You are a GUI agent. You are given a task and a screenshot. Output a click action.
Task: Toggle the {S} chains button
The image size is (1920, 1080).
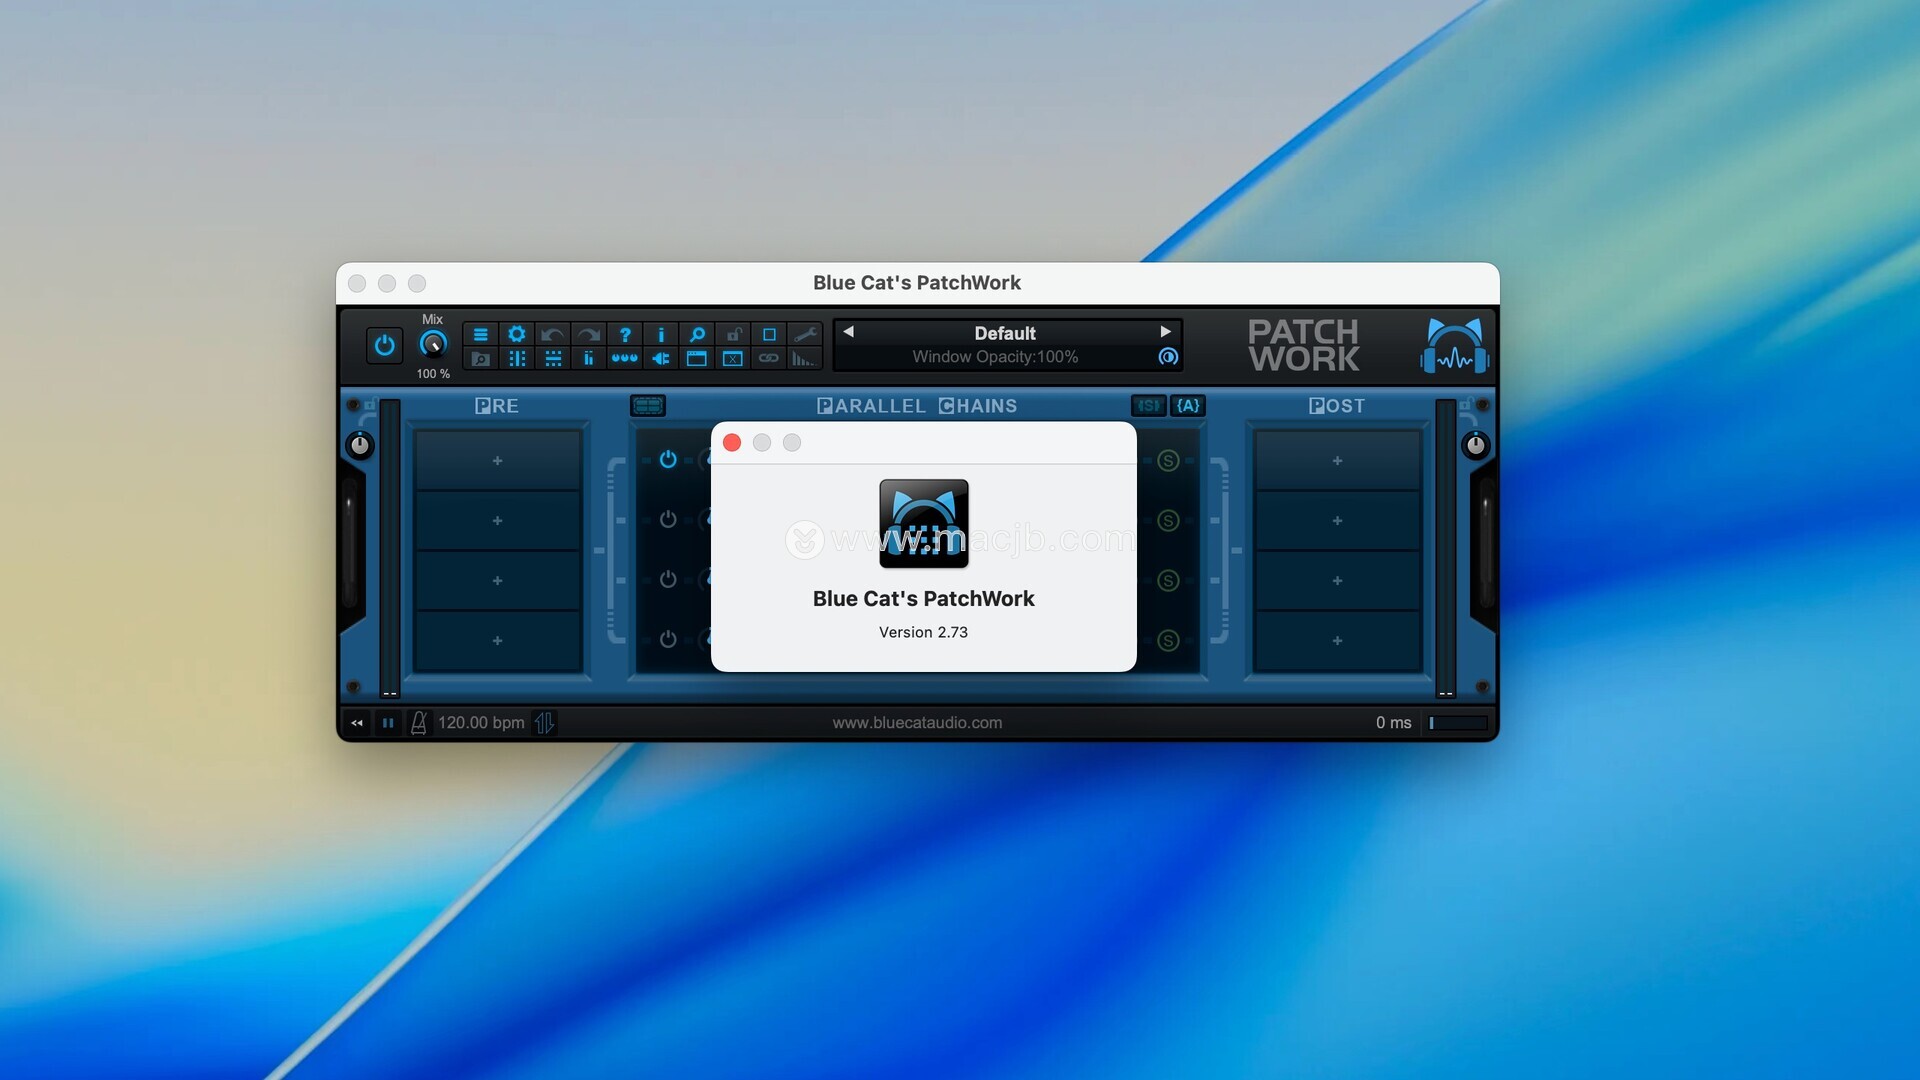[1148, 405]
